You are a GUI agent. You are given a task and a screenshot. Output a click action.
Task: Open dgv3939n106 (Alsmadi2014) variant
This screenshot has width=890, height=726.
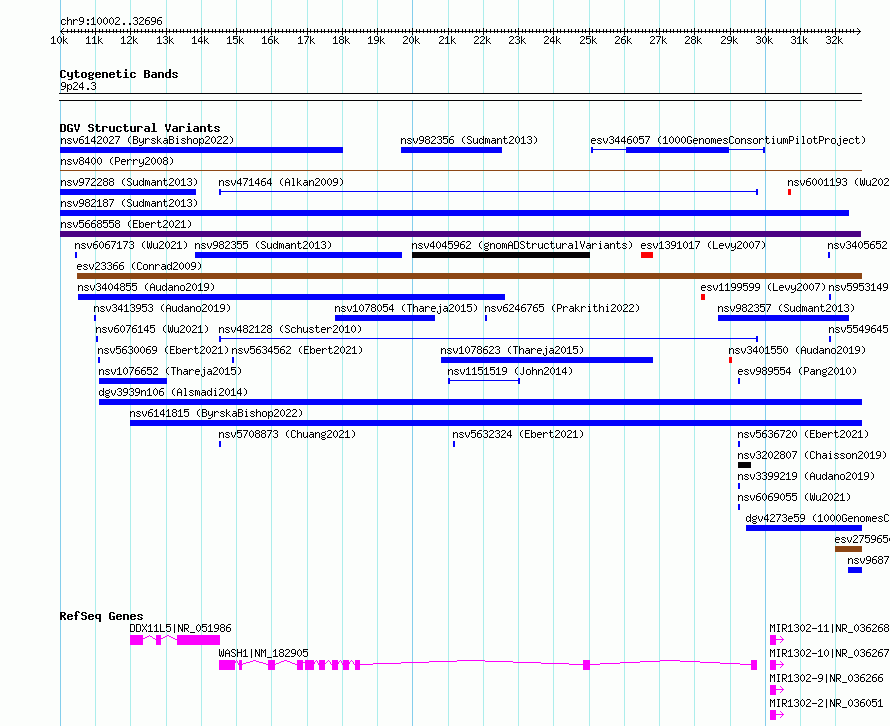480,402
